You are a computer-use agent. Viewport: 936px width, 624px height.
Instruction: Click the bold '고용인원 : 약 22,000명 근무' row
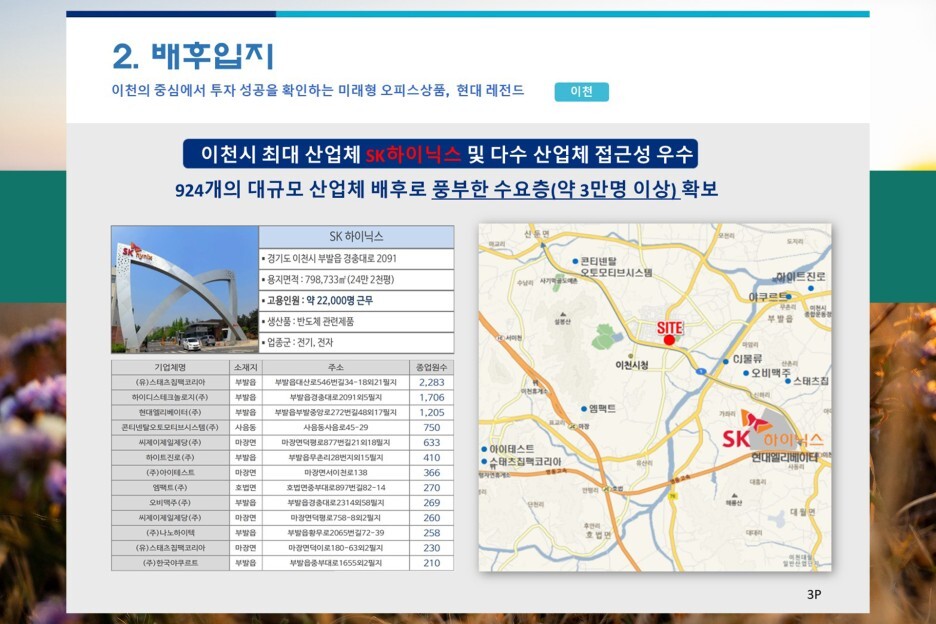(356, 300)
